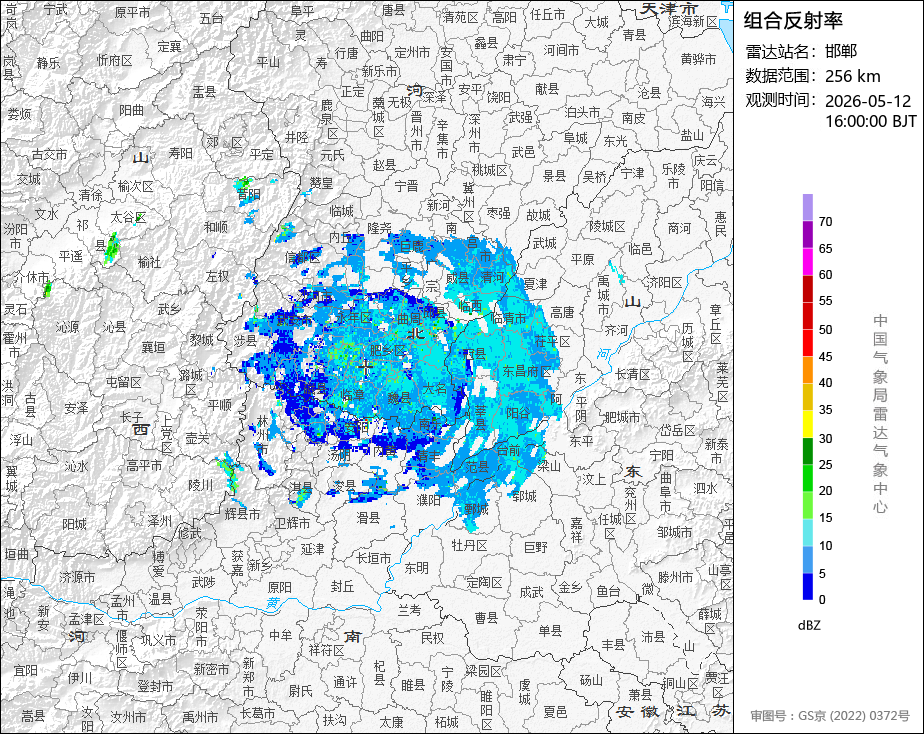Click the 太谷区 map label
The width and height of the screenshot is (924, 734).
(x=128, y=218)
